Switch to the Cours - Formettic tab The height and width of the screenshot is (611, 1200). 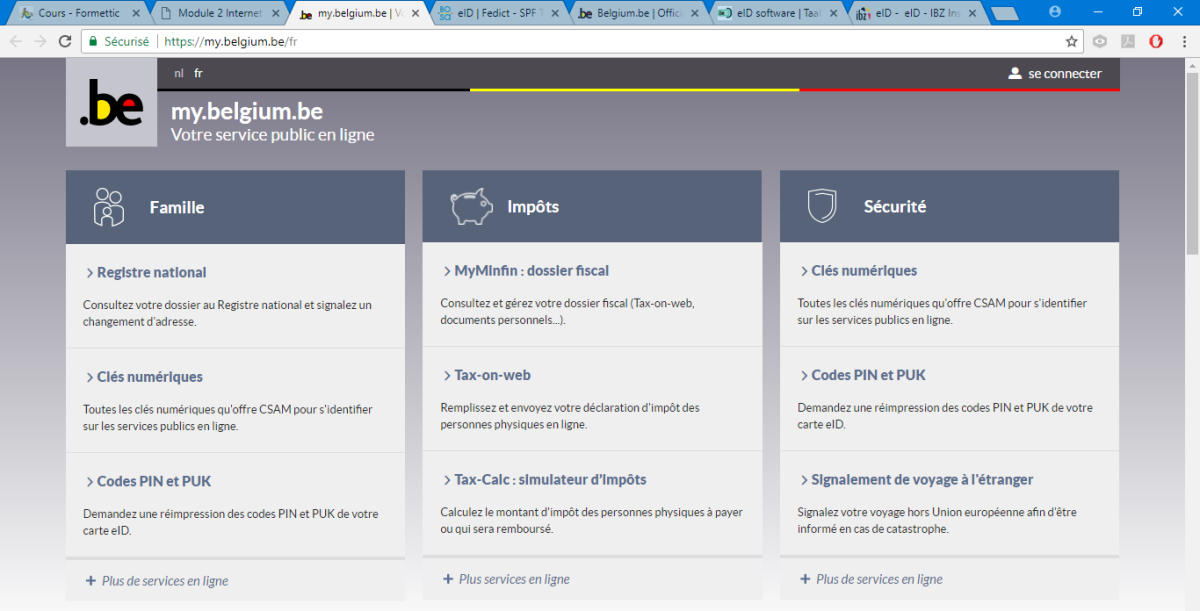pyautogui.click(x=78, y=13)
